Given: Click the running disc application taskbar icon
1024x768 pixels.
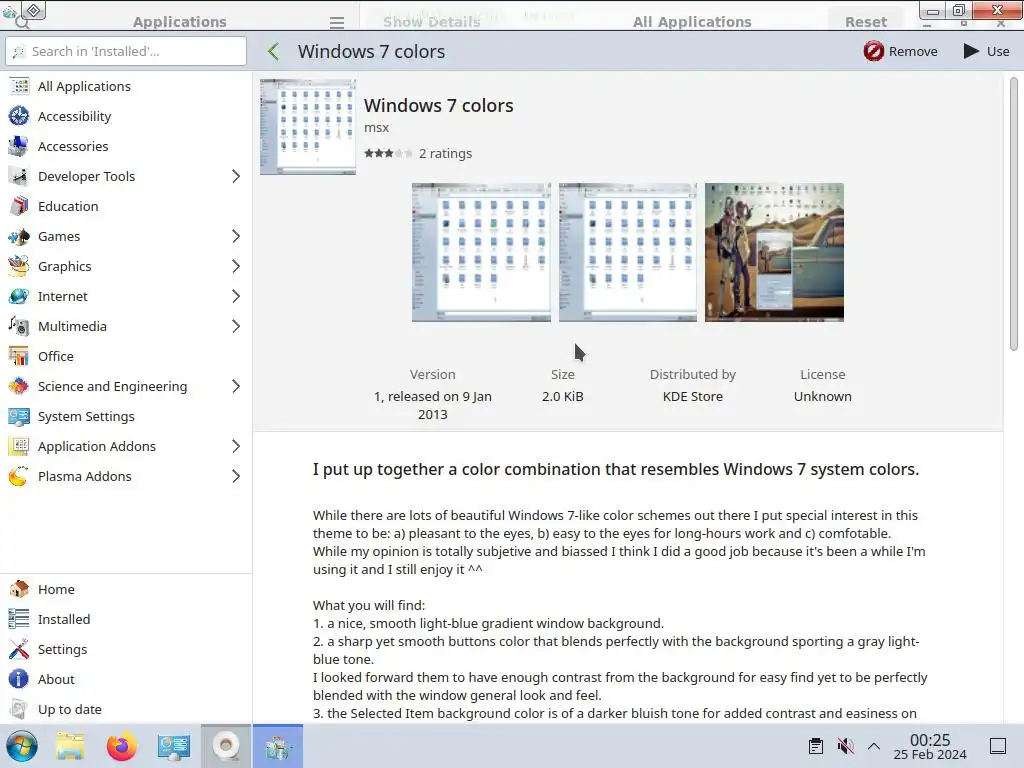Looking at the screenshot, I should coord(226,746).
